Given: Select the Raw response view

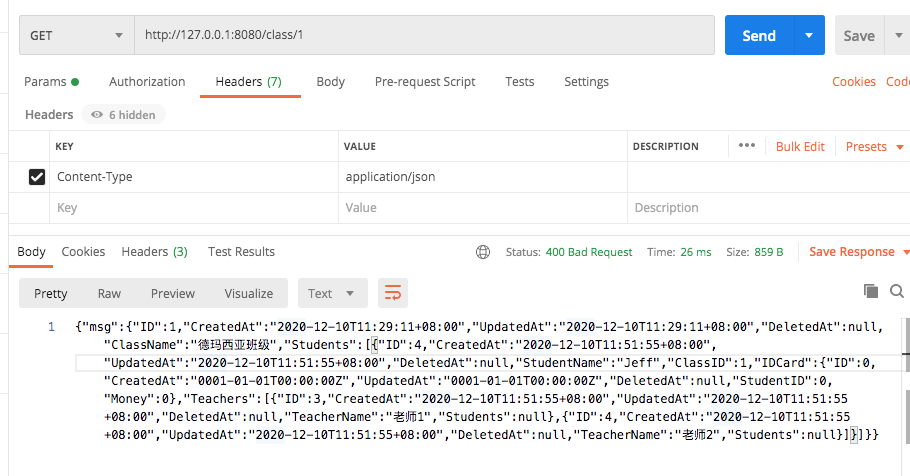Looking at the screenshot, I should tap(109, 293).
